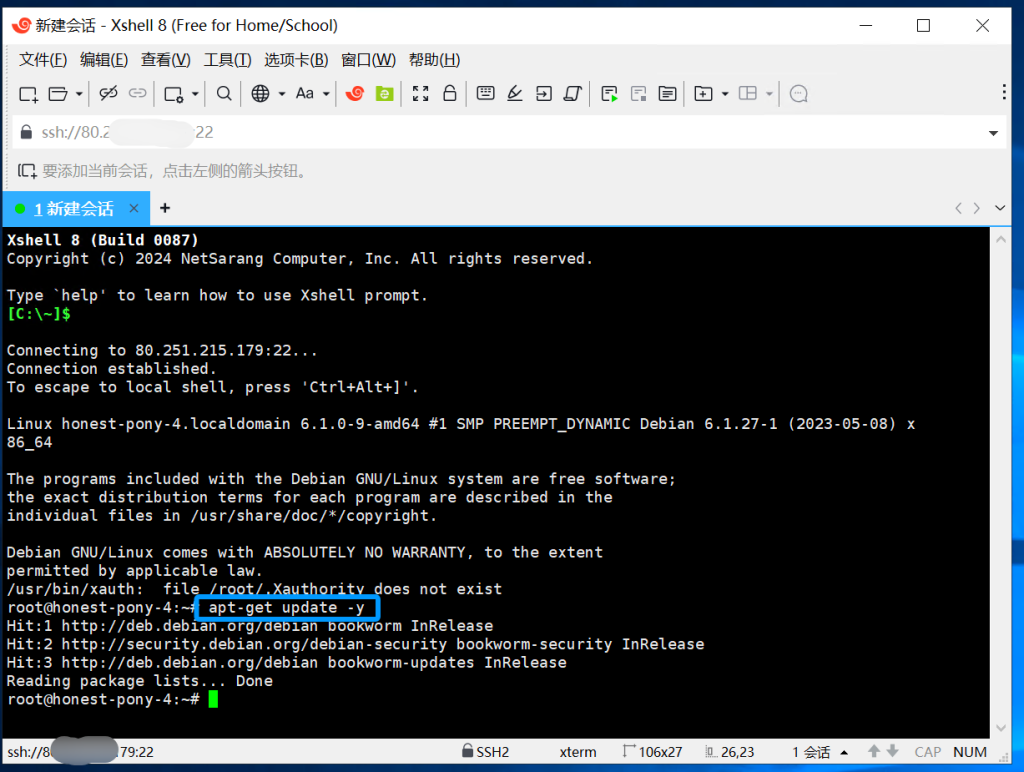Click the ssh address input field
The height and width of the screenshot is (772, 1024).
(500, 132)
